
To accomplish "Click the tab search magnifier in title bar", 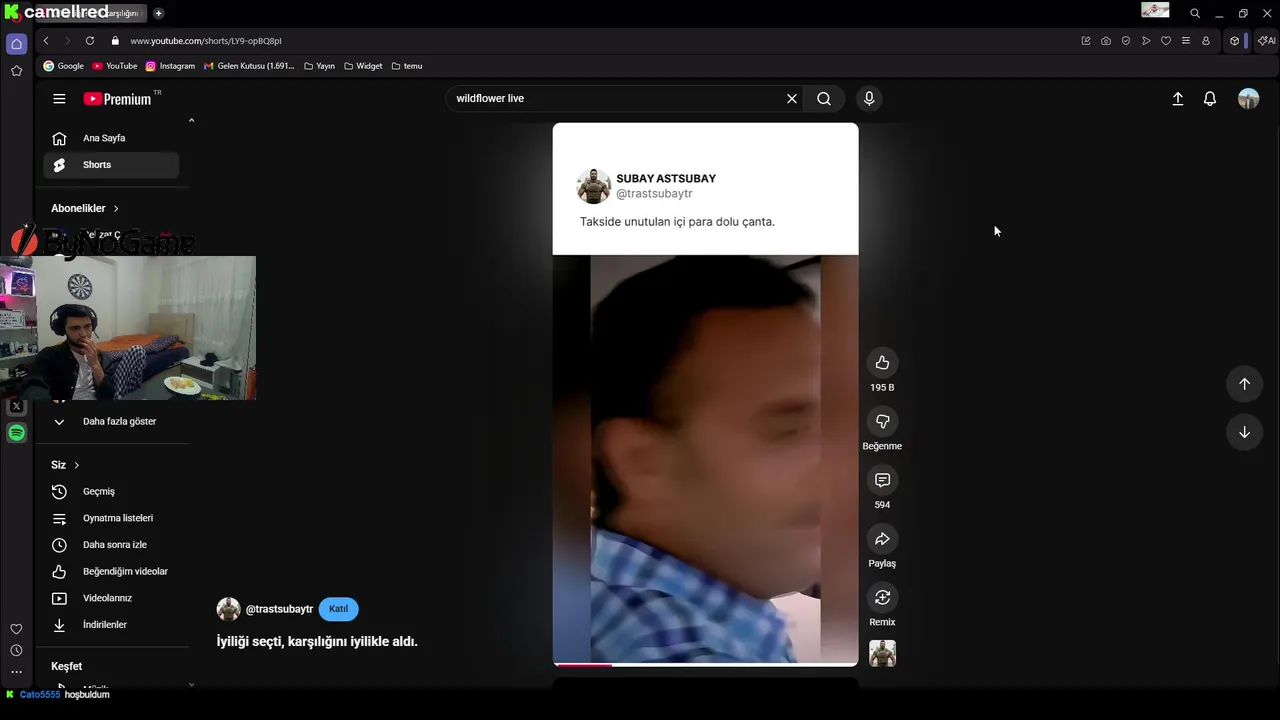I will (1195, 13).
